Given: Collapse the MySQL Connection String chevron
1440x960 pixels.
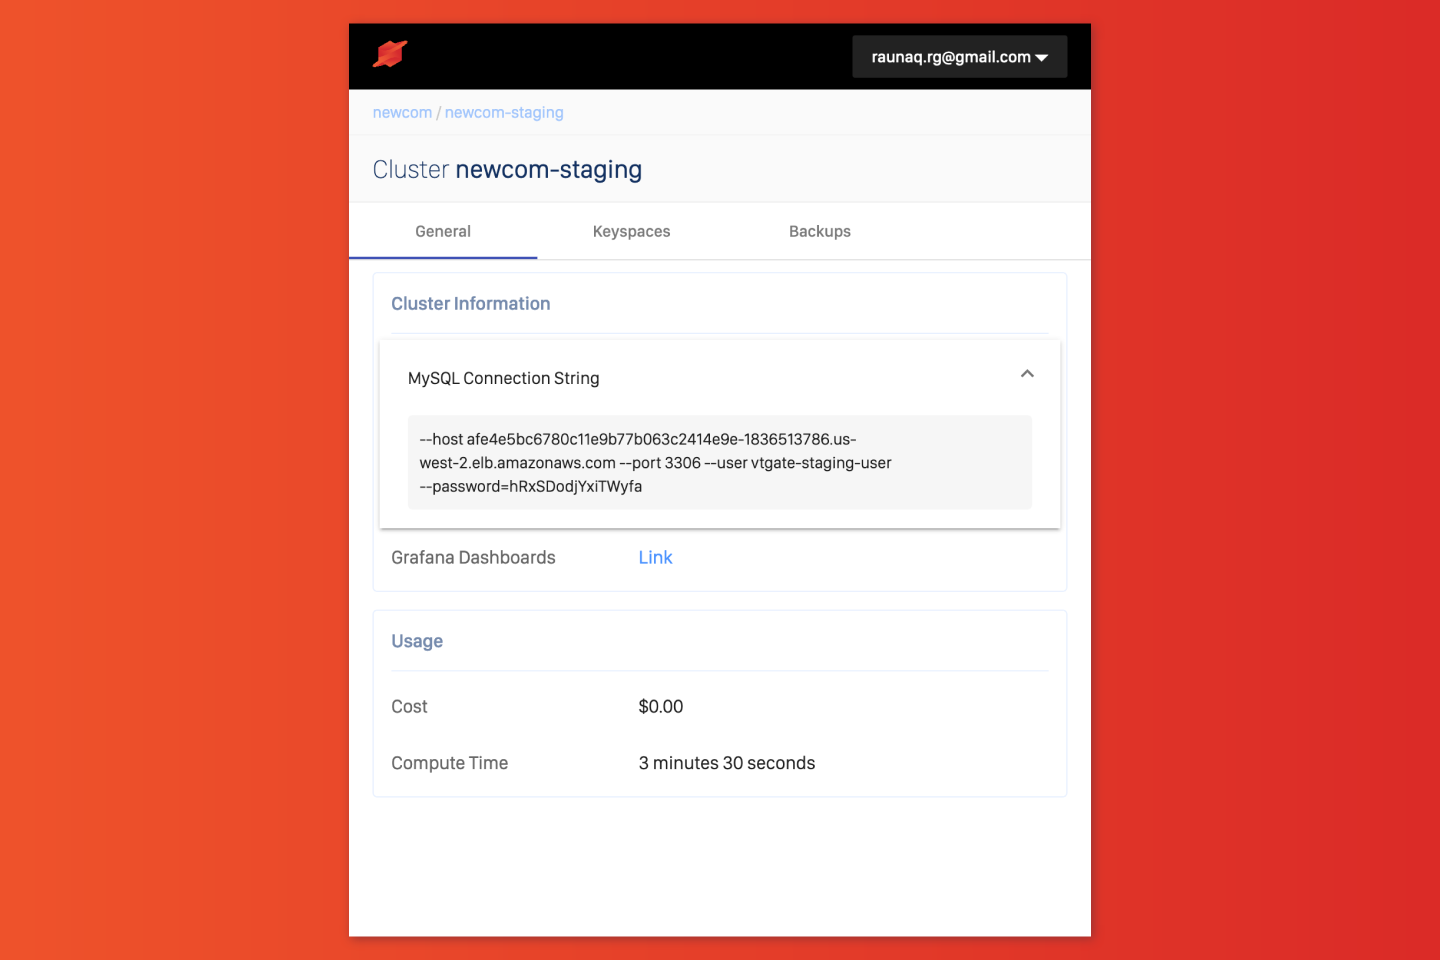Looking at the screenshot, I should click(1027, 374).
